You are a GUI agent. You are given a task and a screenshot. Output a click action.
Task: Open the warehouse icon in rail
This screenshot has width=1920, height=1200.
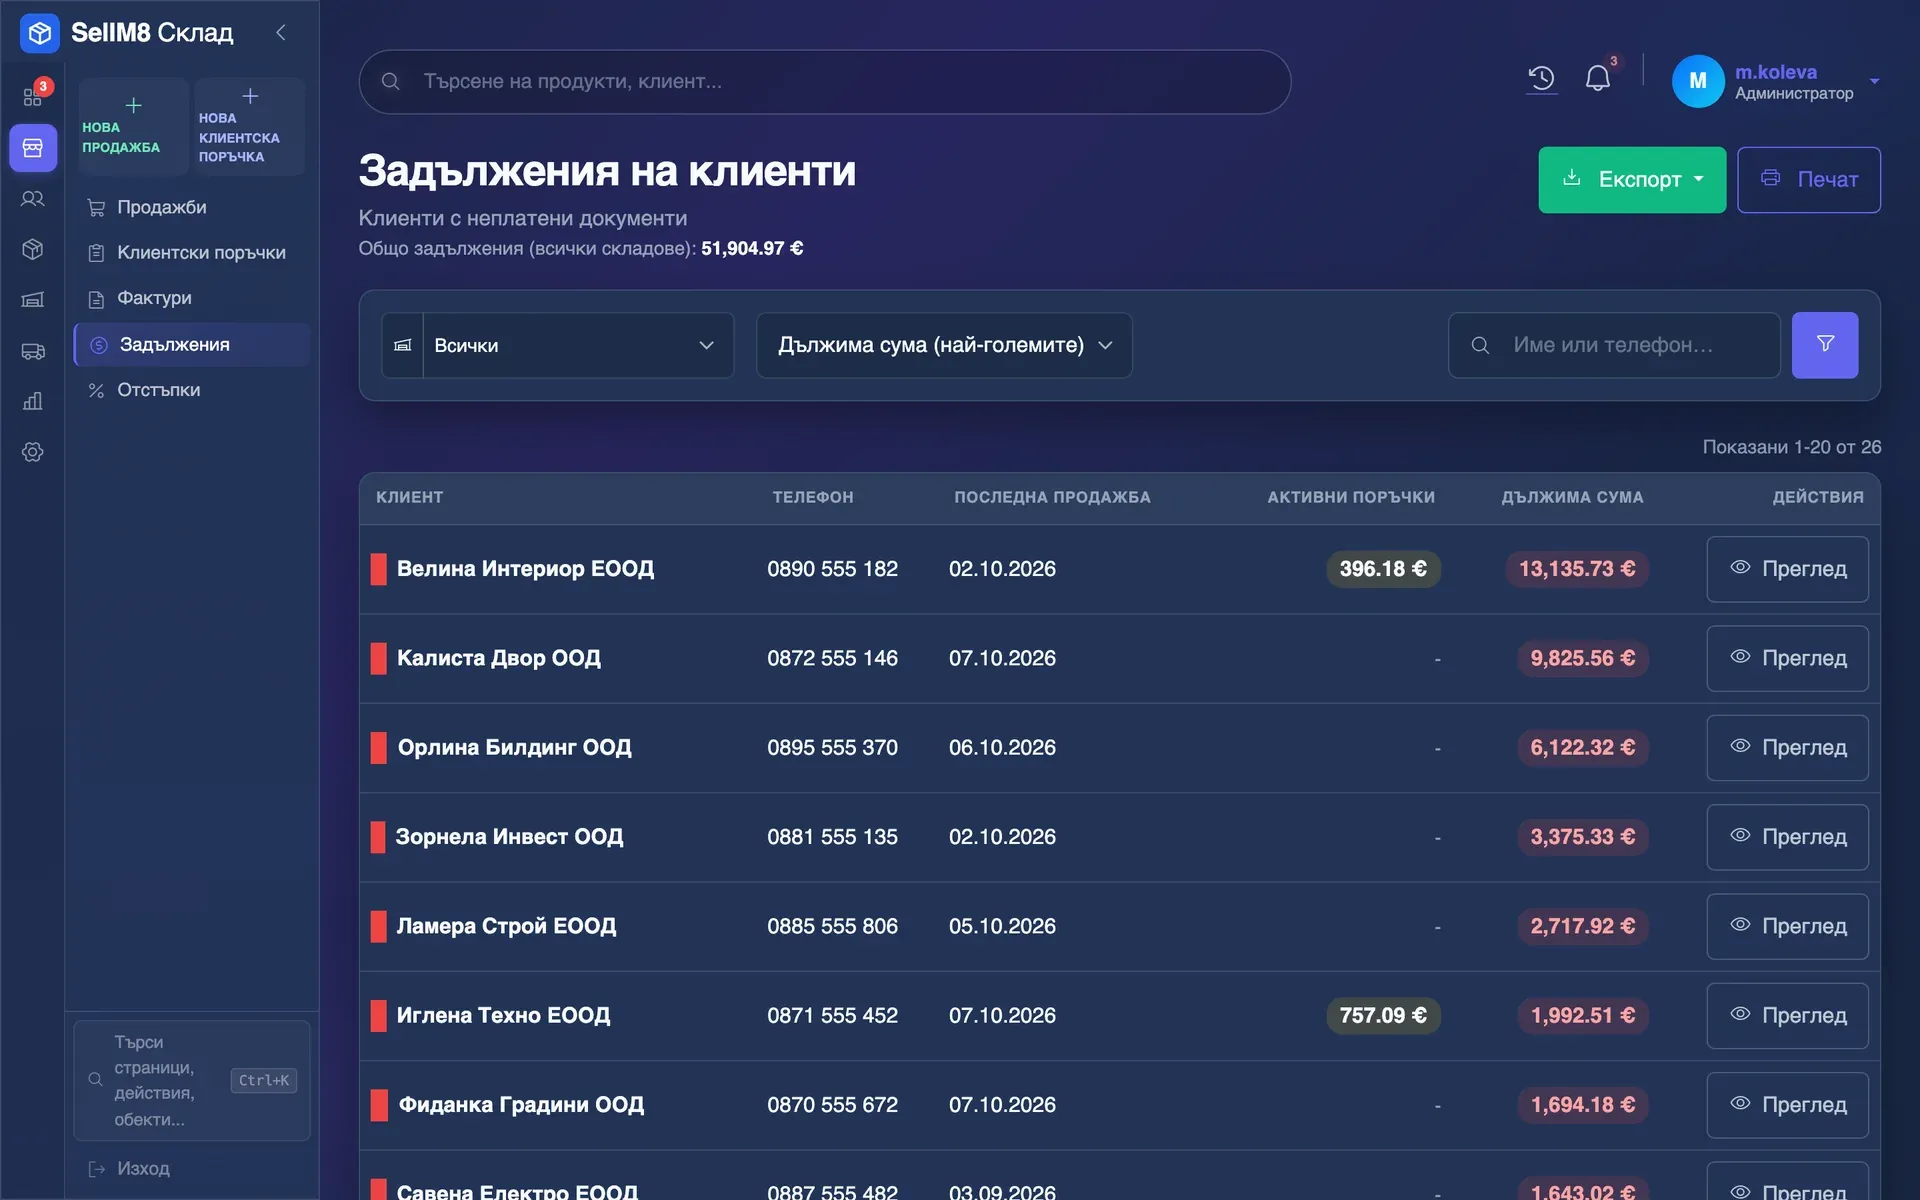(33, 300)
